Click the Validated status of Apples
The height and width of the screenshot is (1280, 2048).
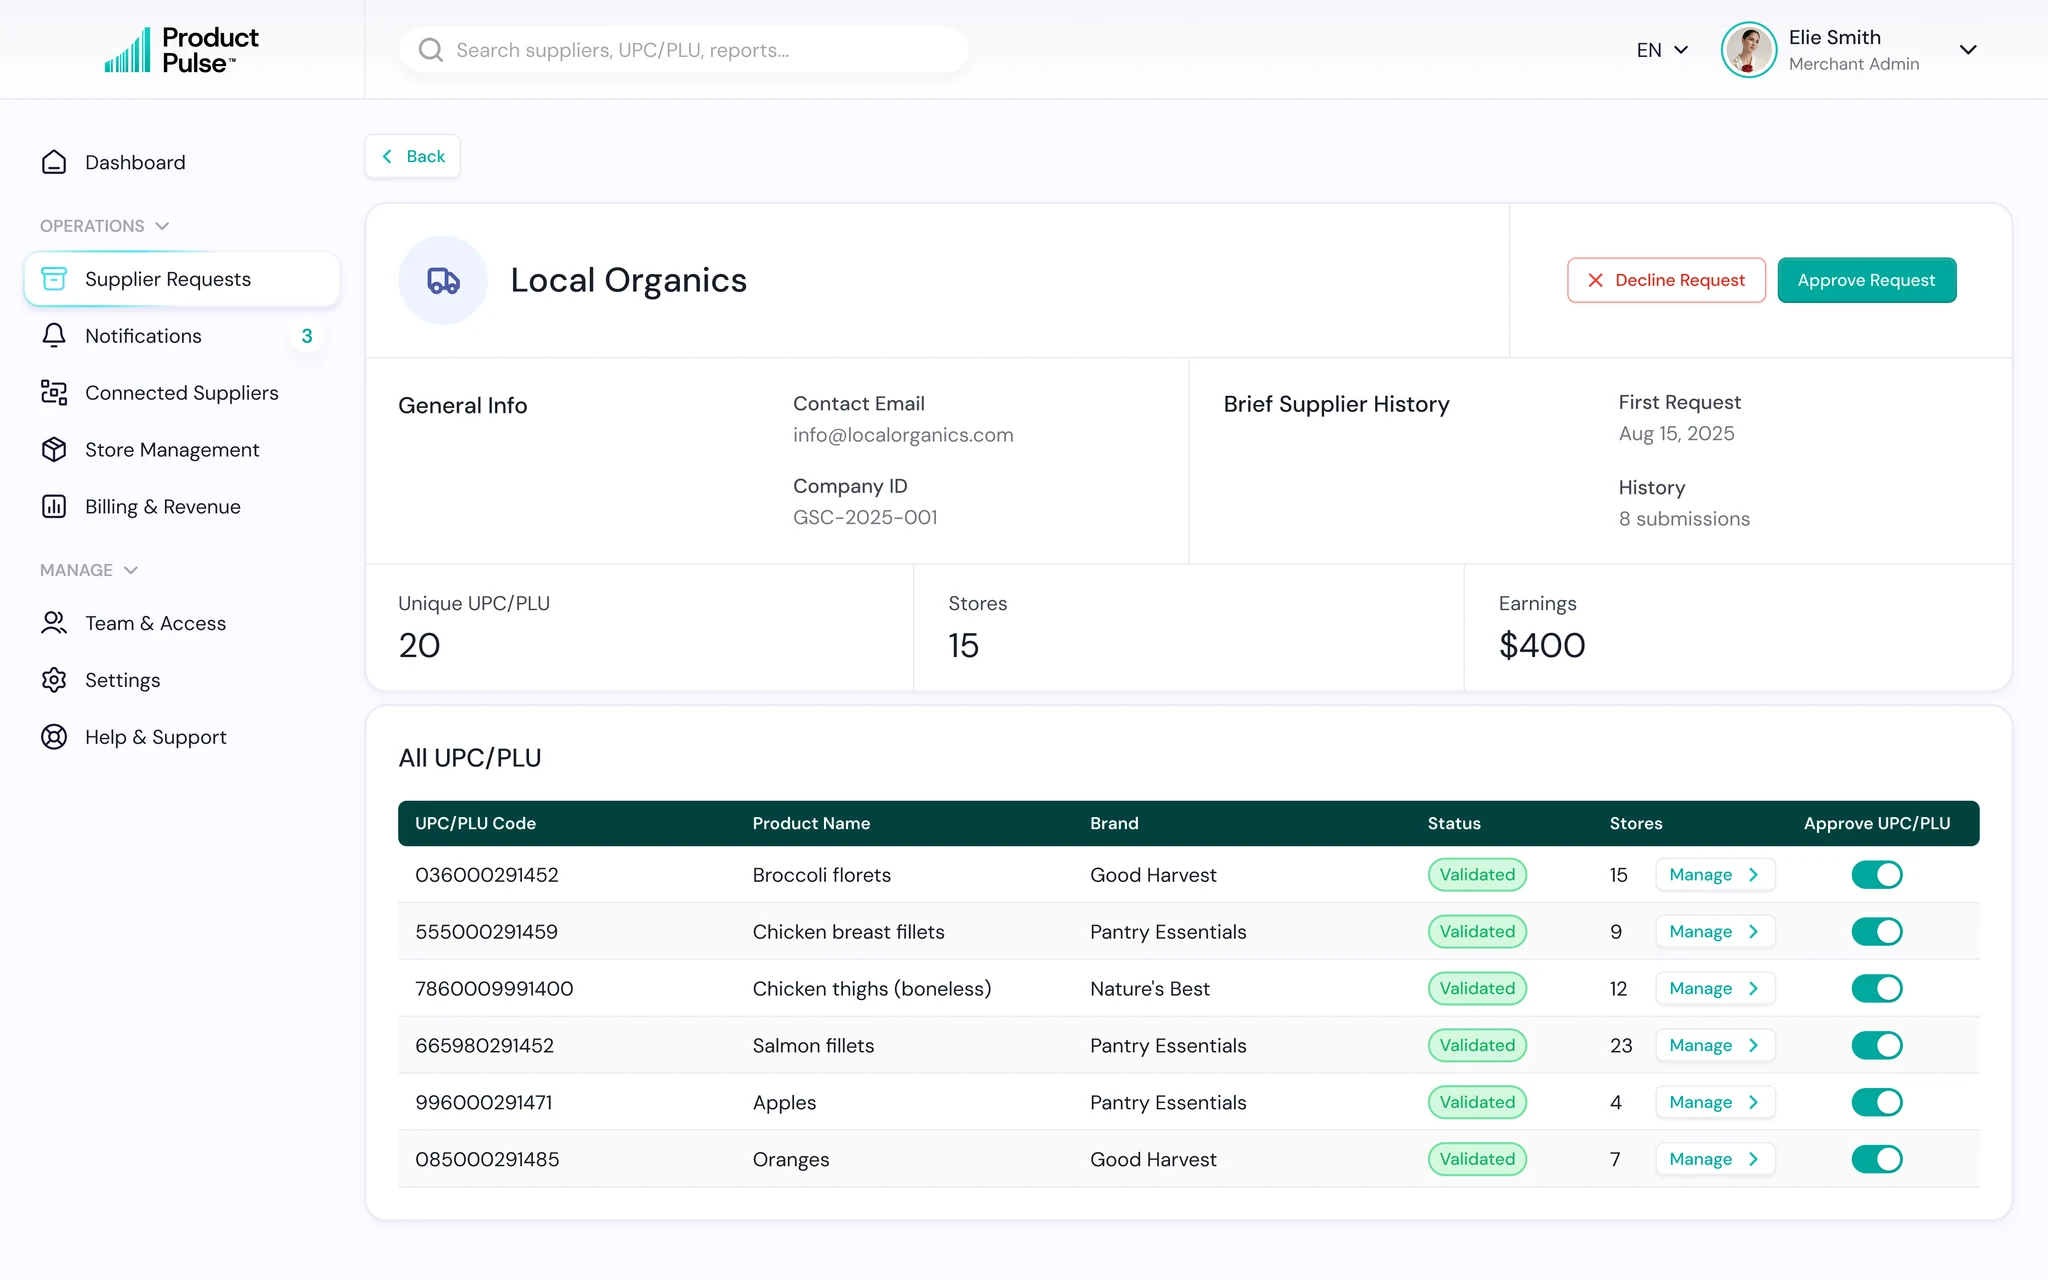pos(1477,1103)
